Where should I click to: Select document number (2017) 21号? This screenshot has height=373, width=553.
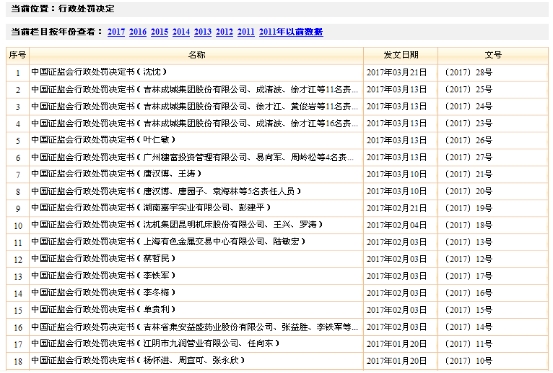point(468,174)
